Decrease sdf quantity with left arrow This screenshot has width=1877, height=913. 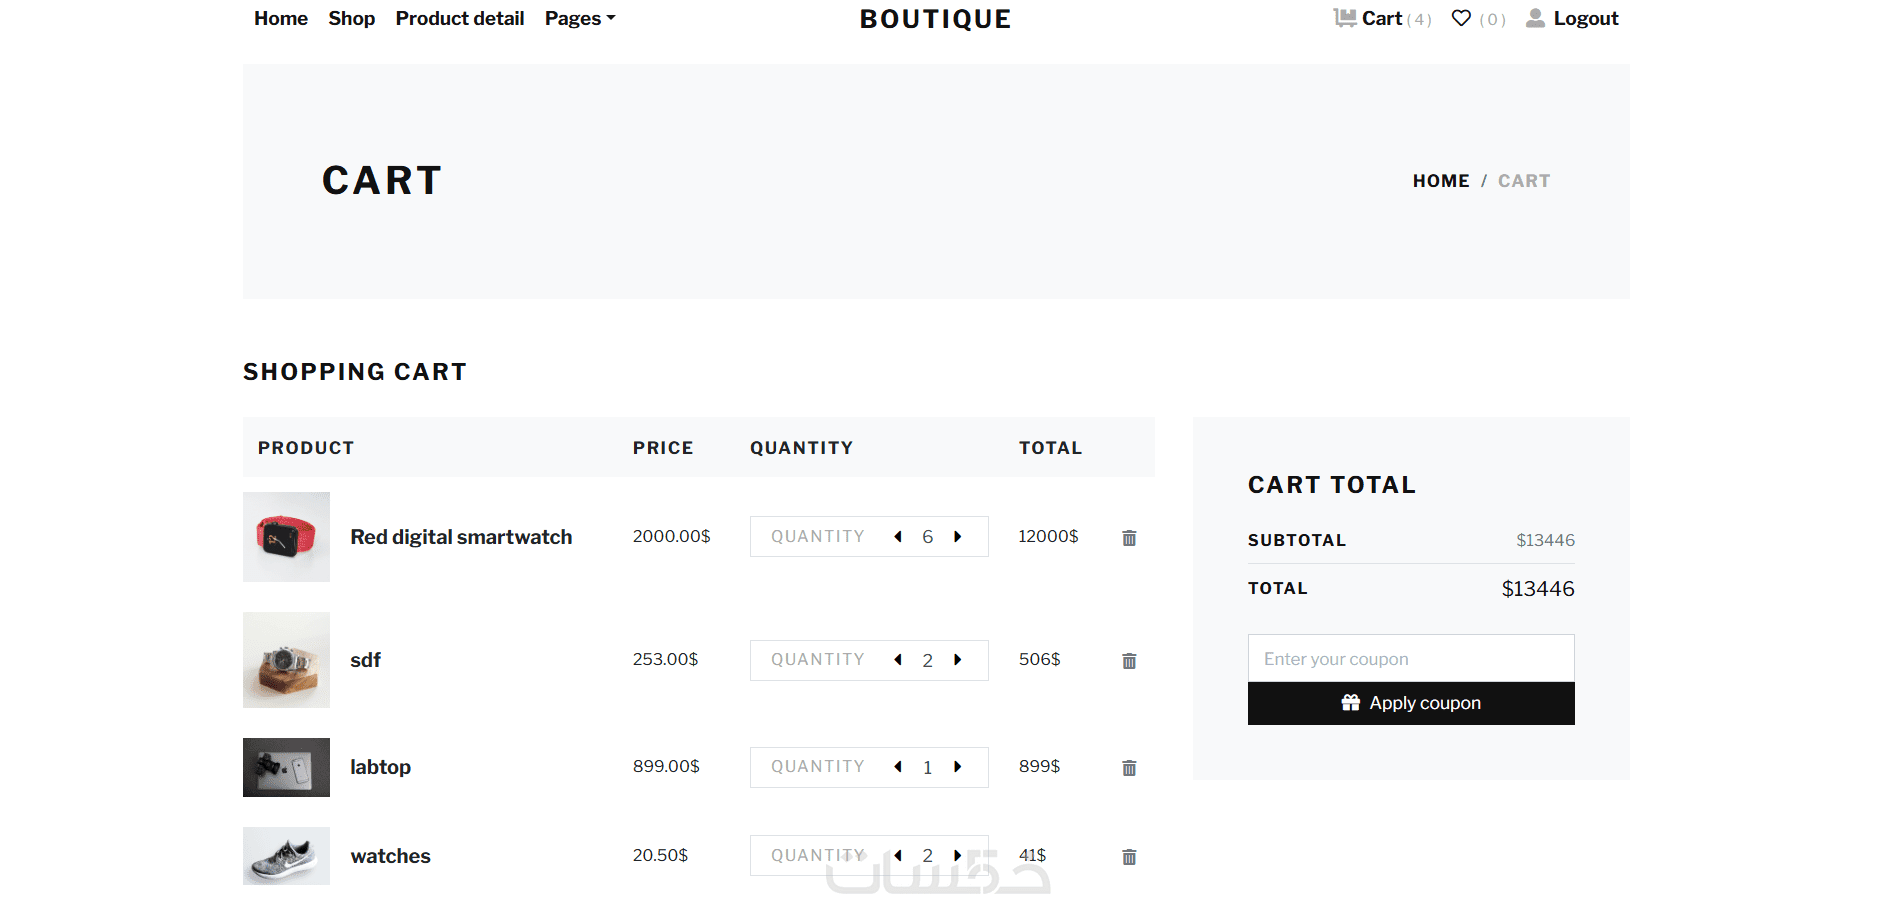pyautogui.click(x=898, y=660)
